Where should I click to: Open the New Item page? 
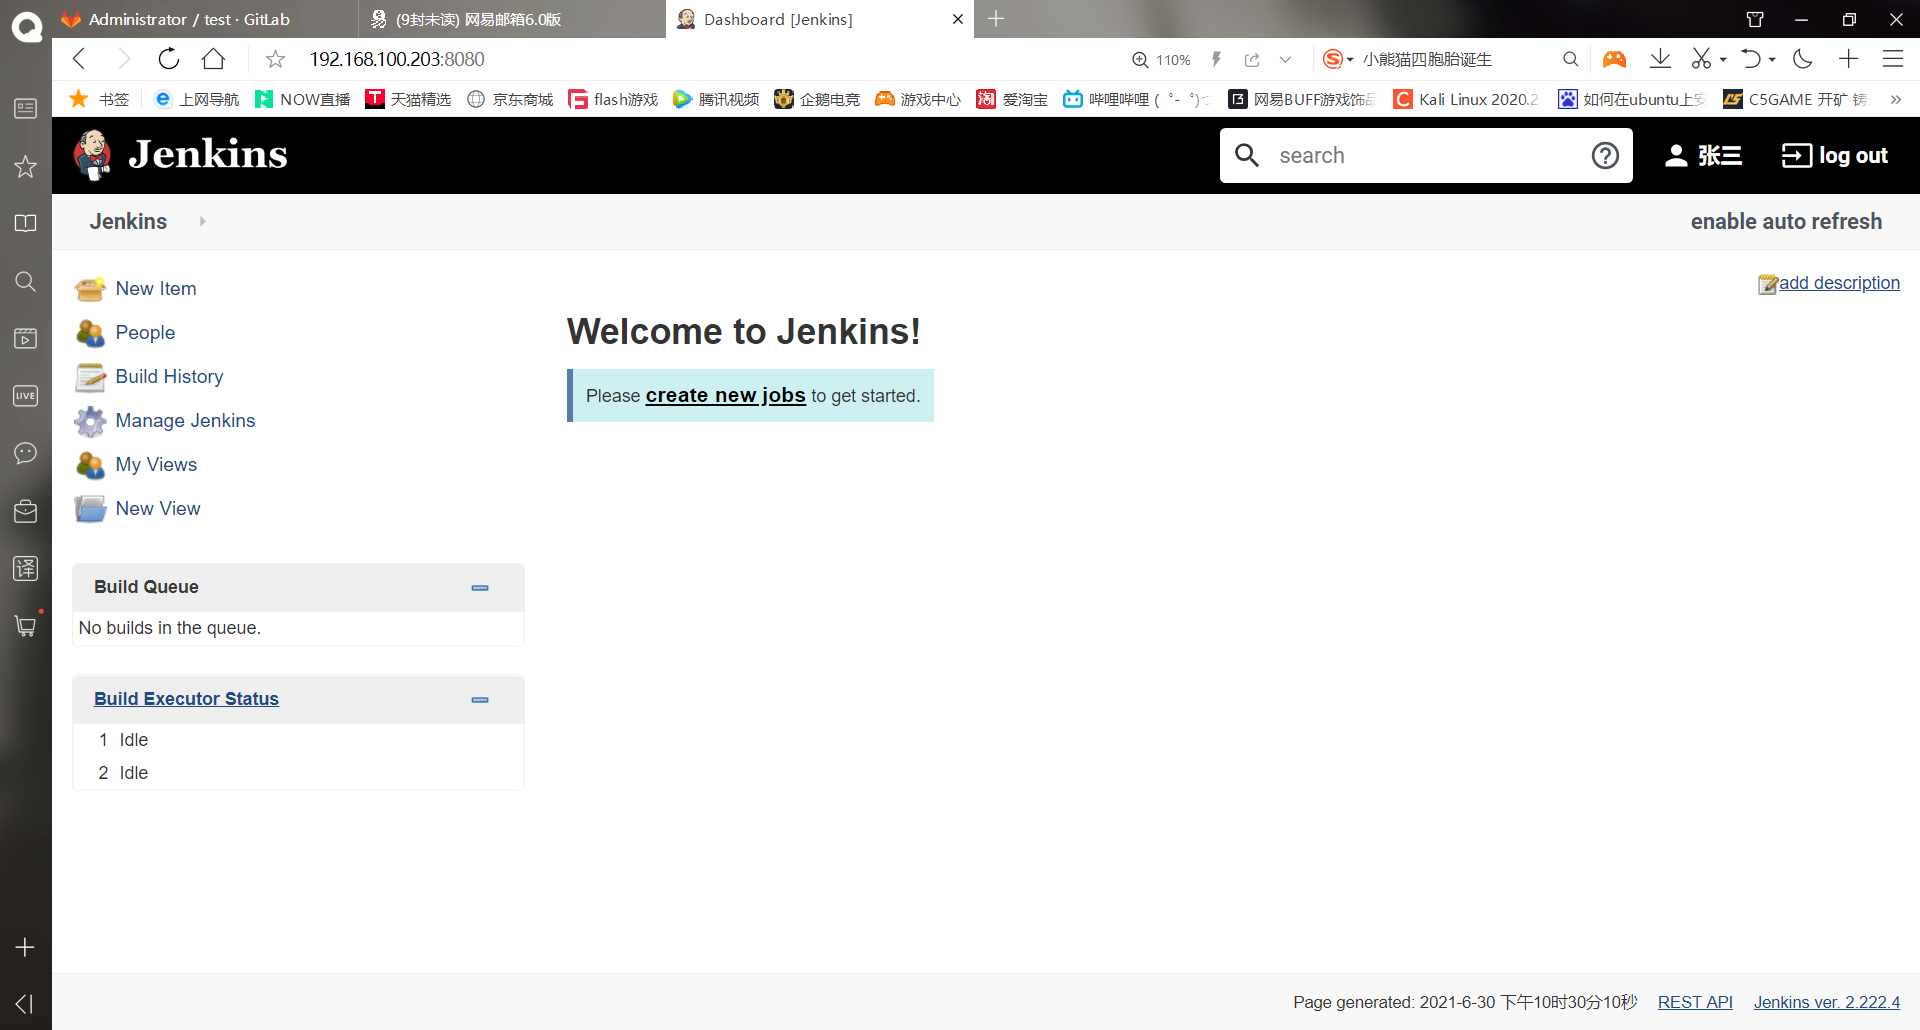point(155,288)
